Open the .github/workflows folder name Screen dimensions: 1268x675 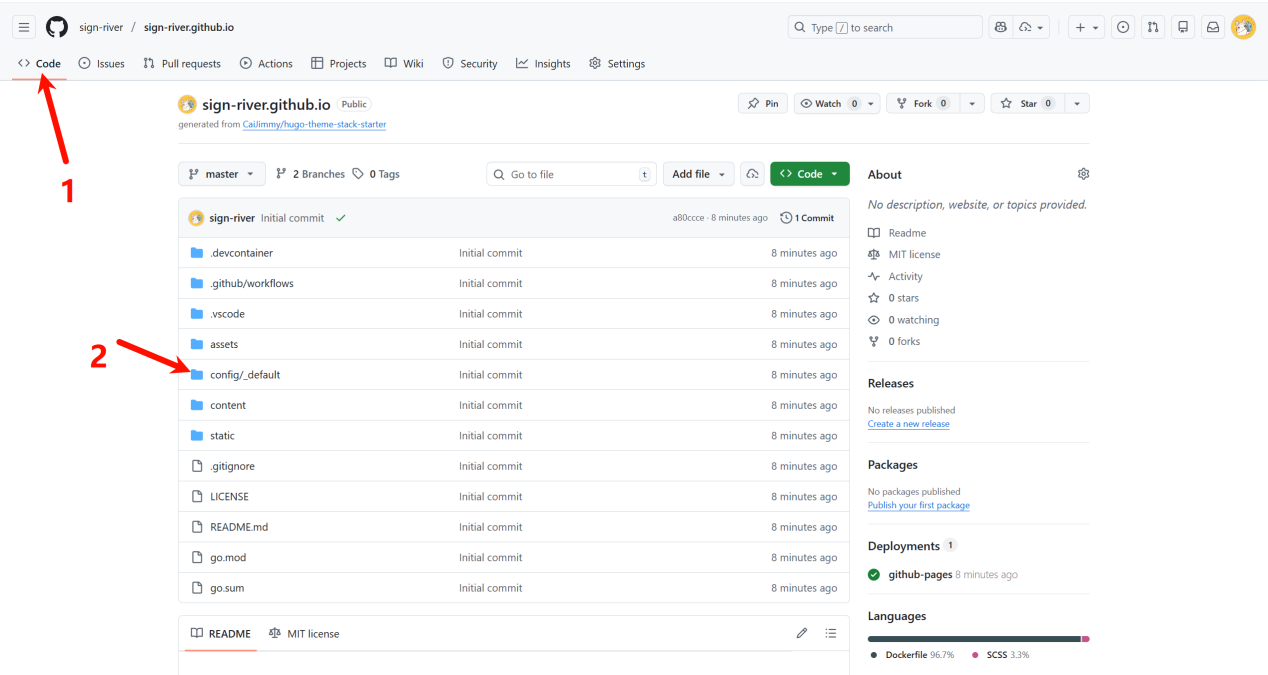tap(252, 284)
